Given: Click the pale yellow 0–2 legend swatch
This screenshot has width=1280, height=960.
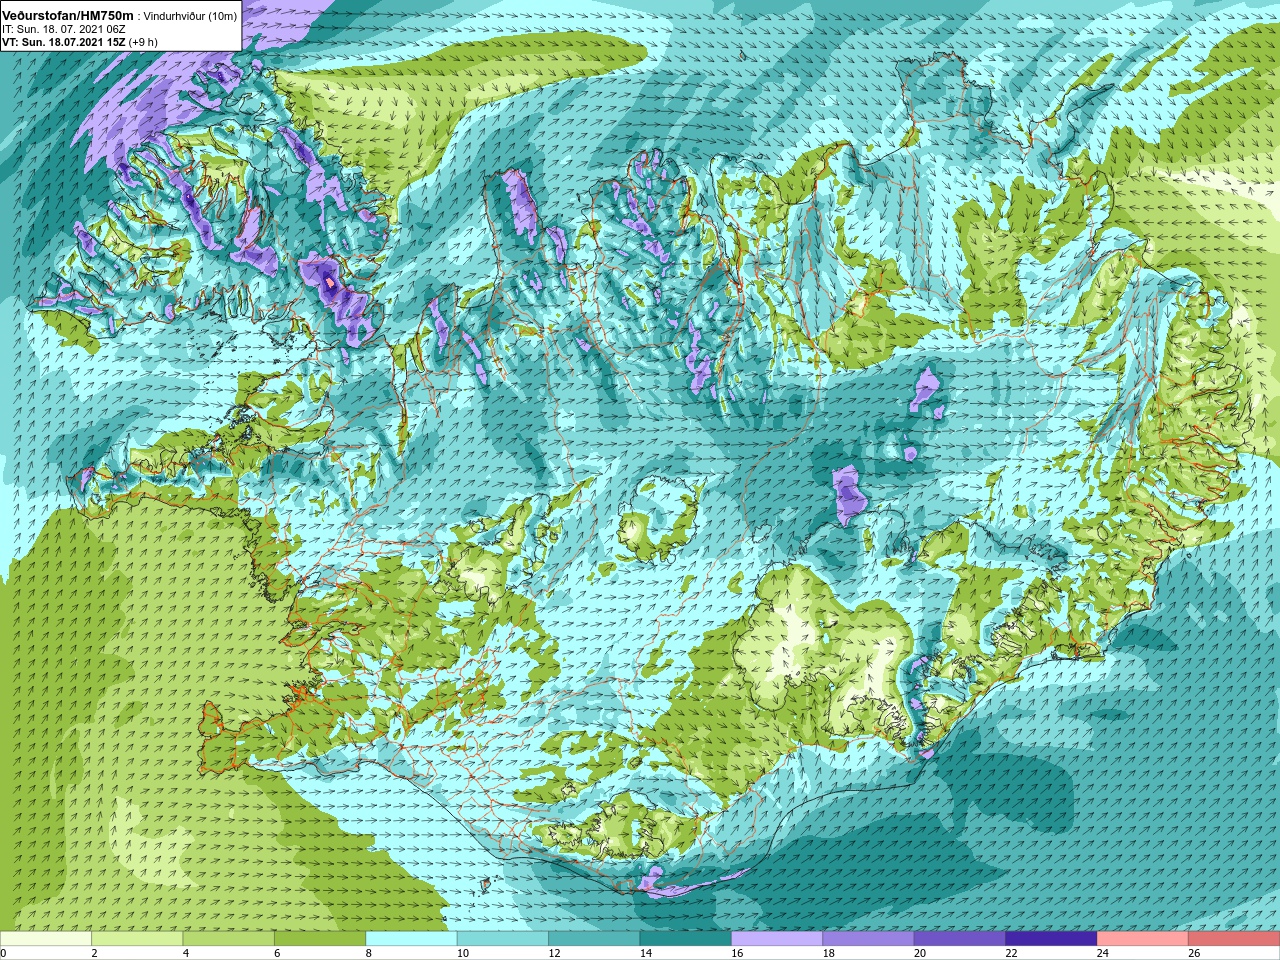Looking at the screenshot, I should 46,939.
